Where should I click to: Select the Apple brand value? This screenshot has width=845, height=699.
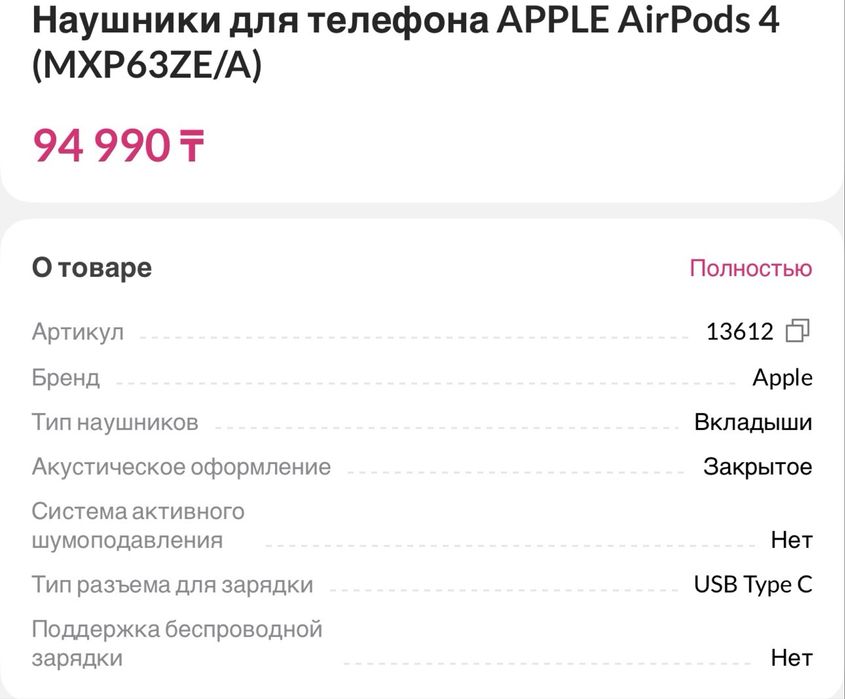(x=782, y=378)
